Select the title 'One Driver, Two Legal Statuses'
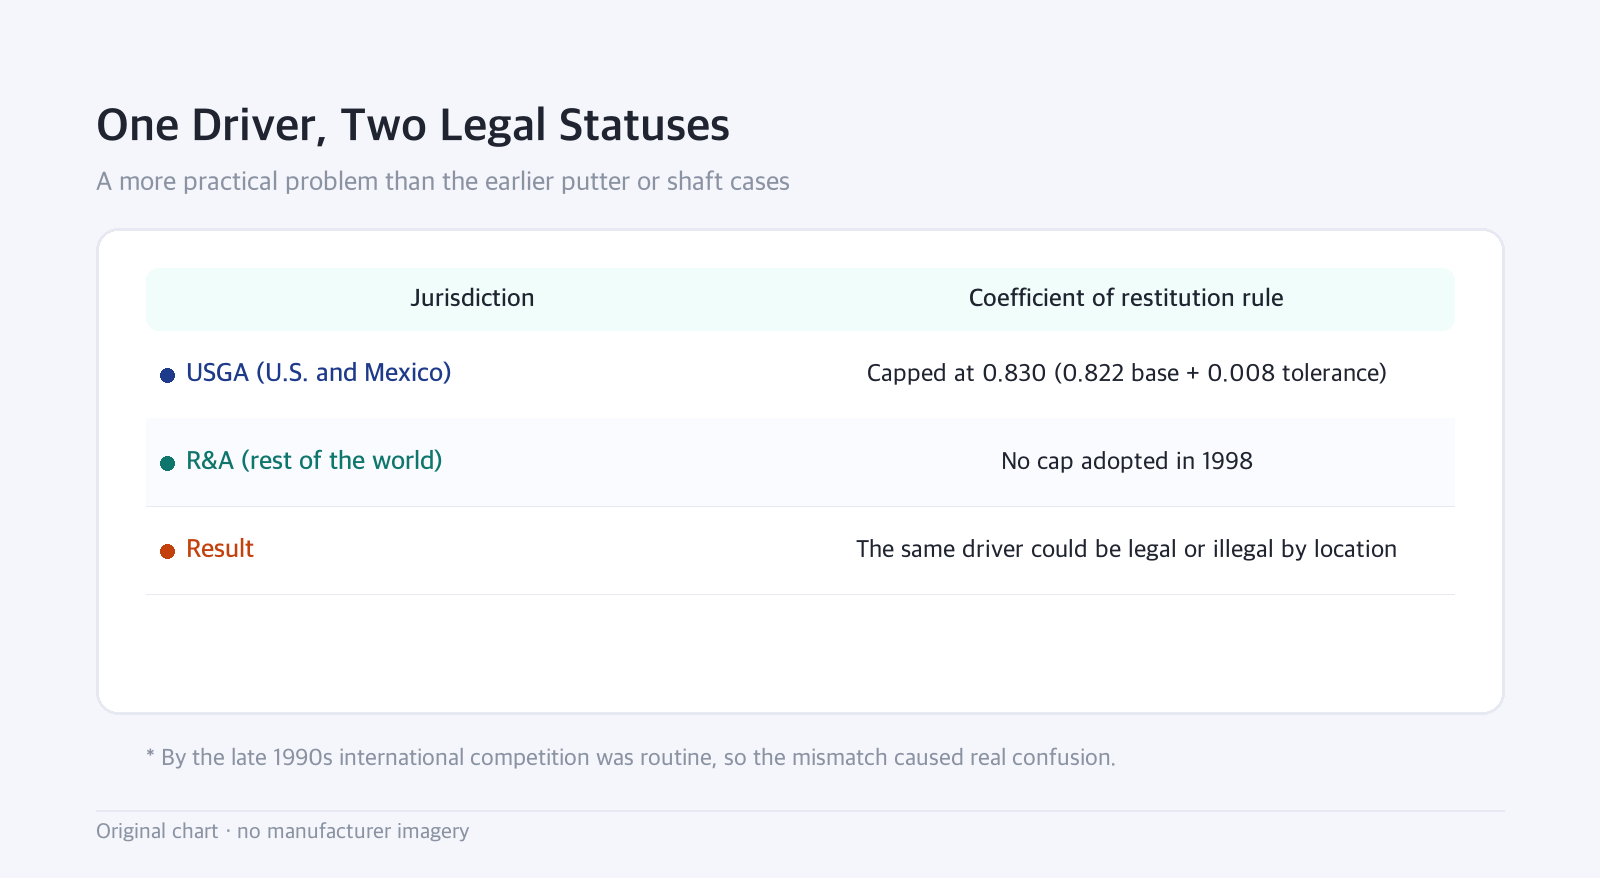The image size is (1600, 878). point(413,126)
